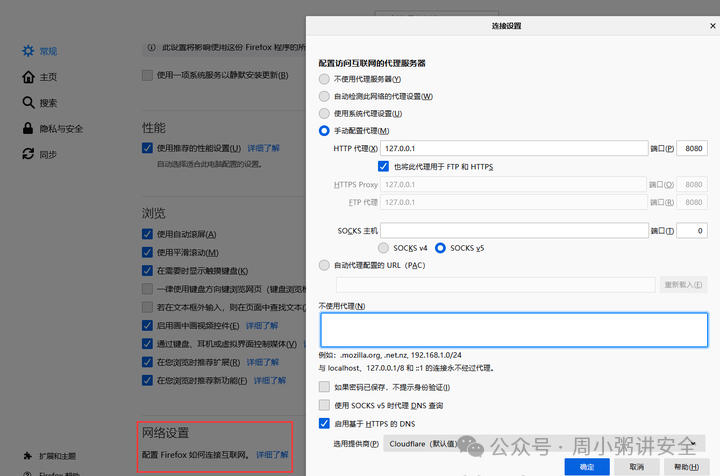Open 详细了解 link beside 在您浏览时推荐新功能
The image size is (720, 476).
click(x=270, y=381)
